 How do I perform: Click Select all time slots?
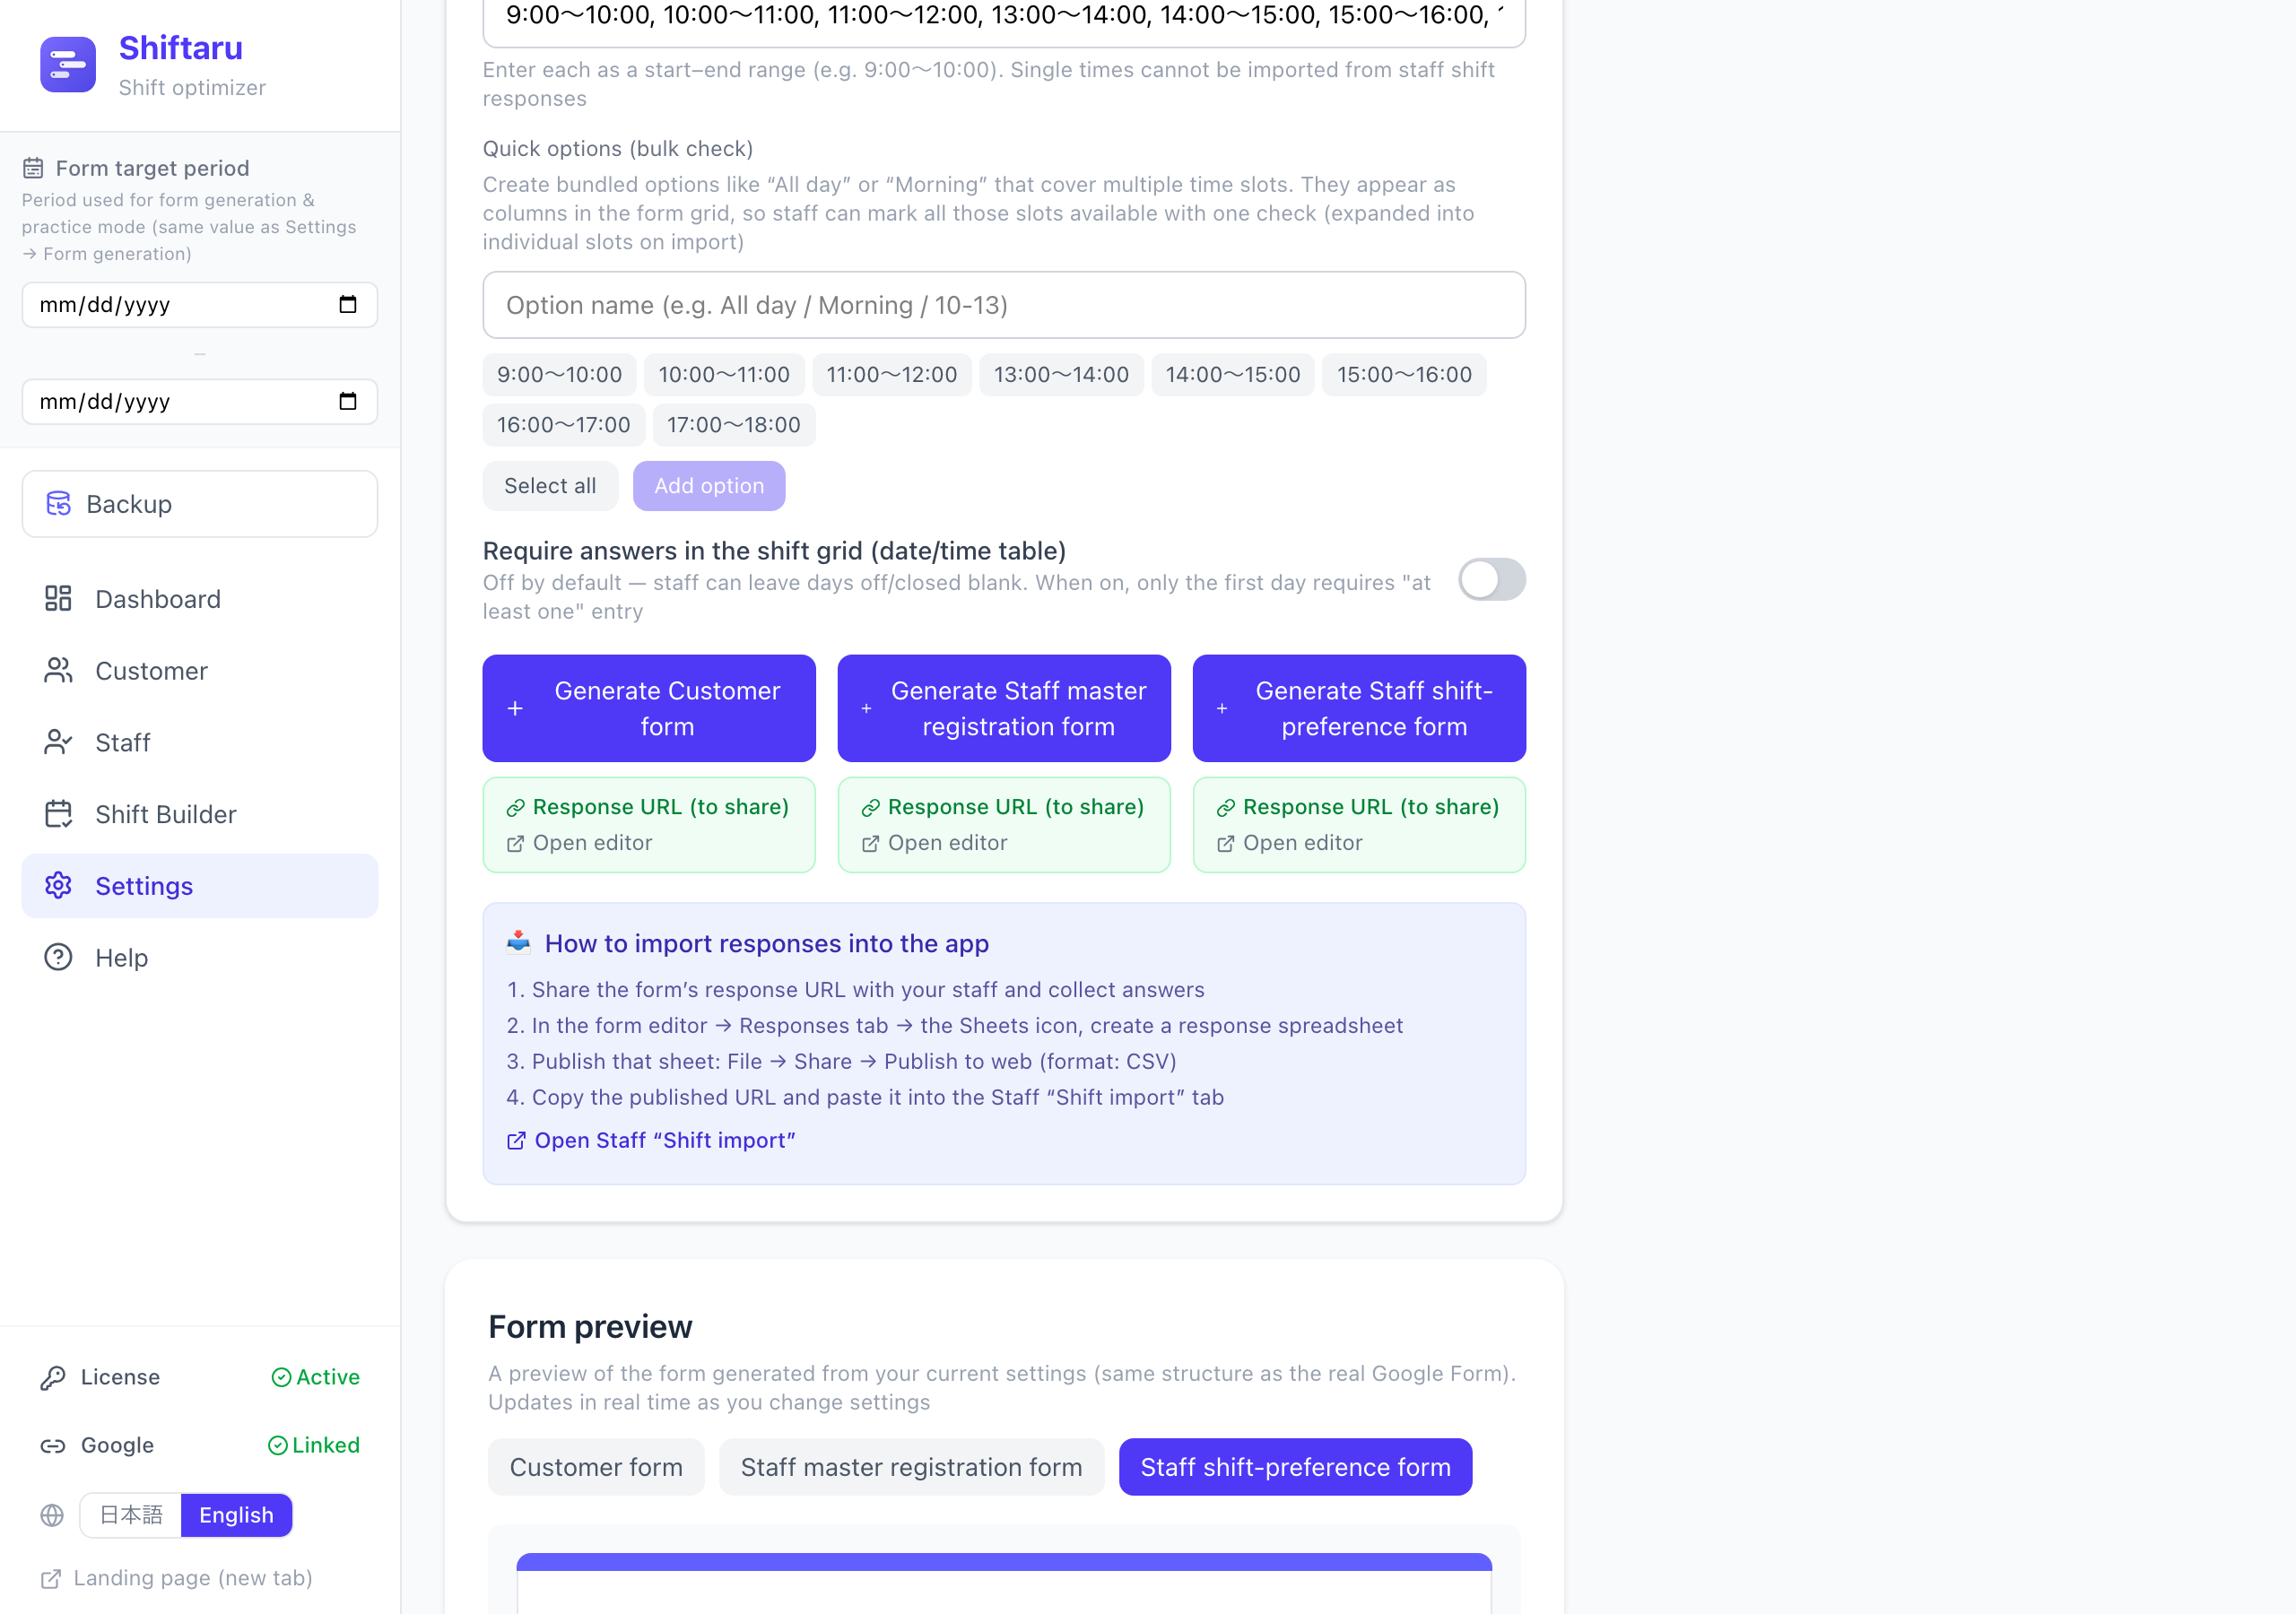(x=550, y=485)
